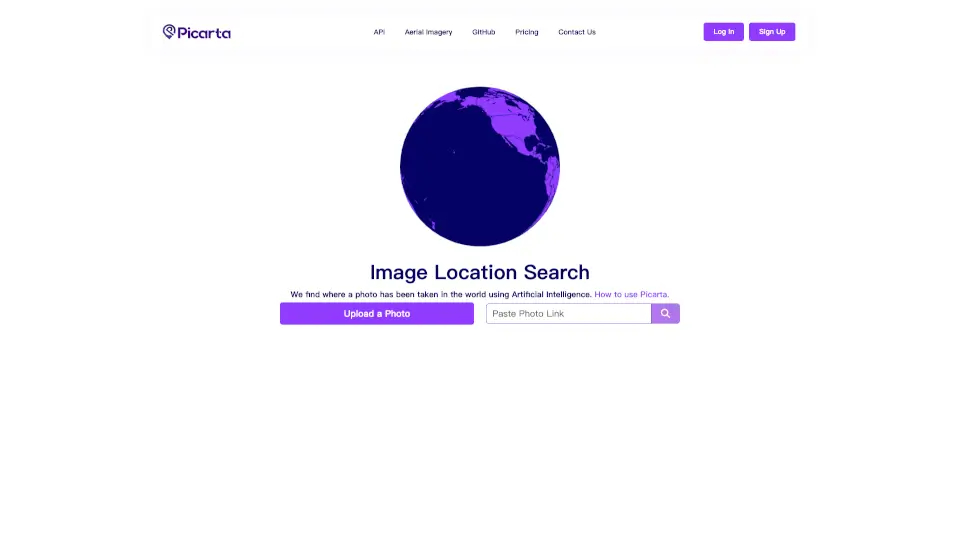Click South America on the globe edge
This screenshot has width=960, height=540.
point(552,174)
